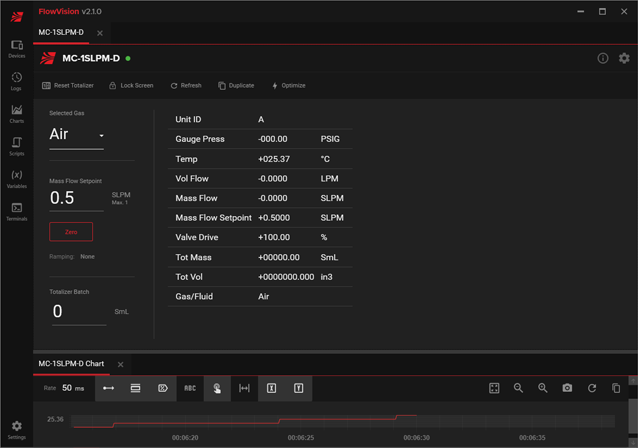Open Terminals from the sidebar
638x448 pixels.
[17, 211]
